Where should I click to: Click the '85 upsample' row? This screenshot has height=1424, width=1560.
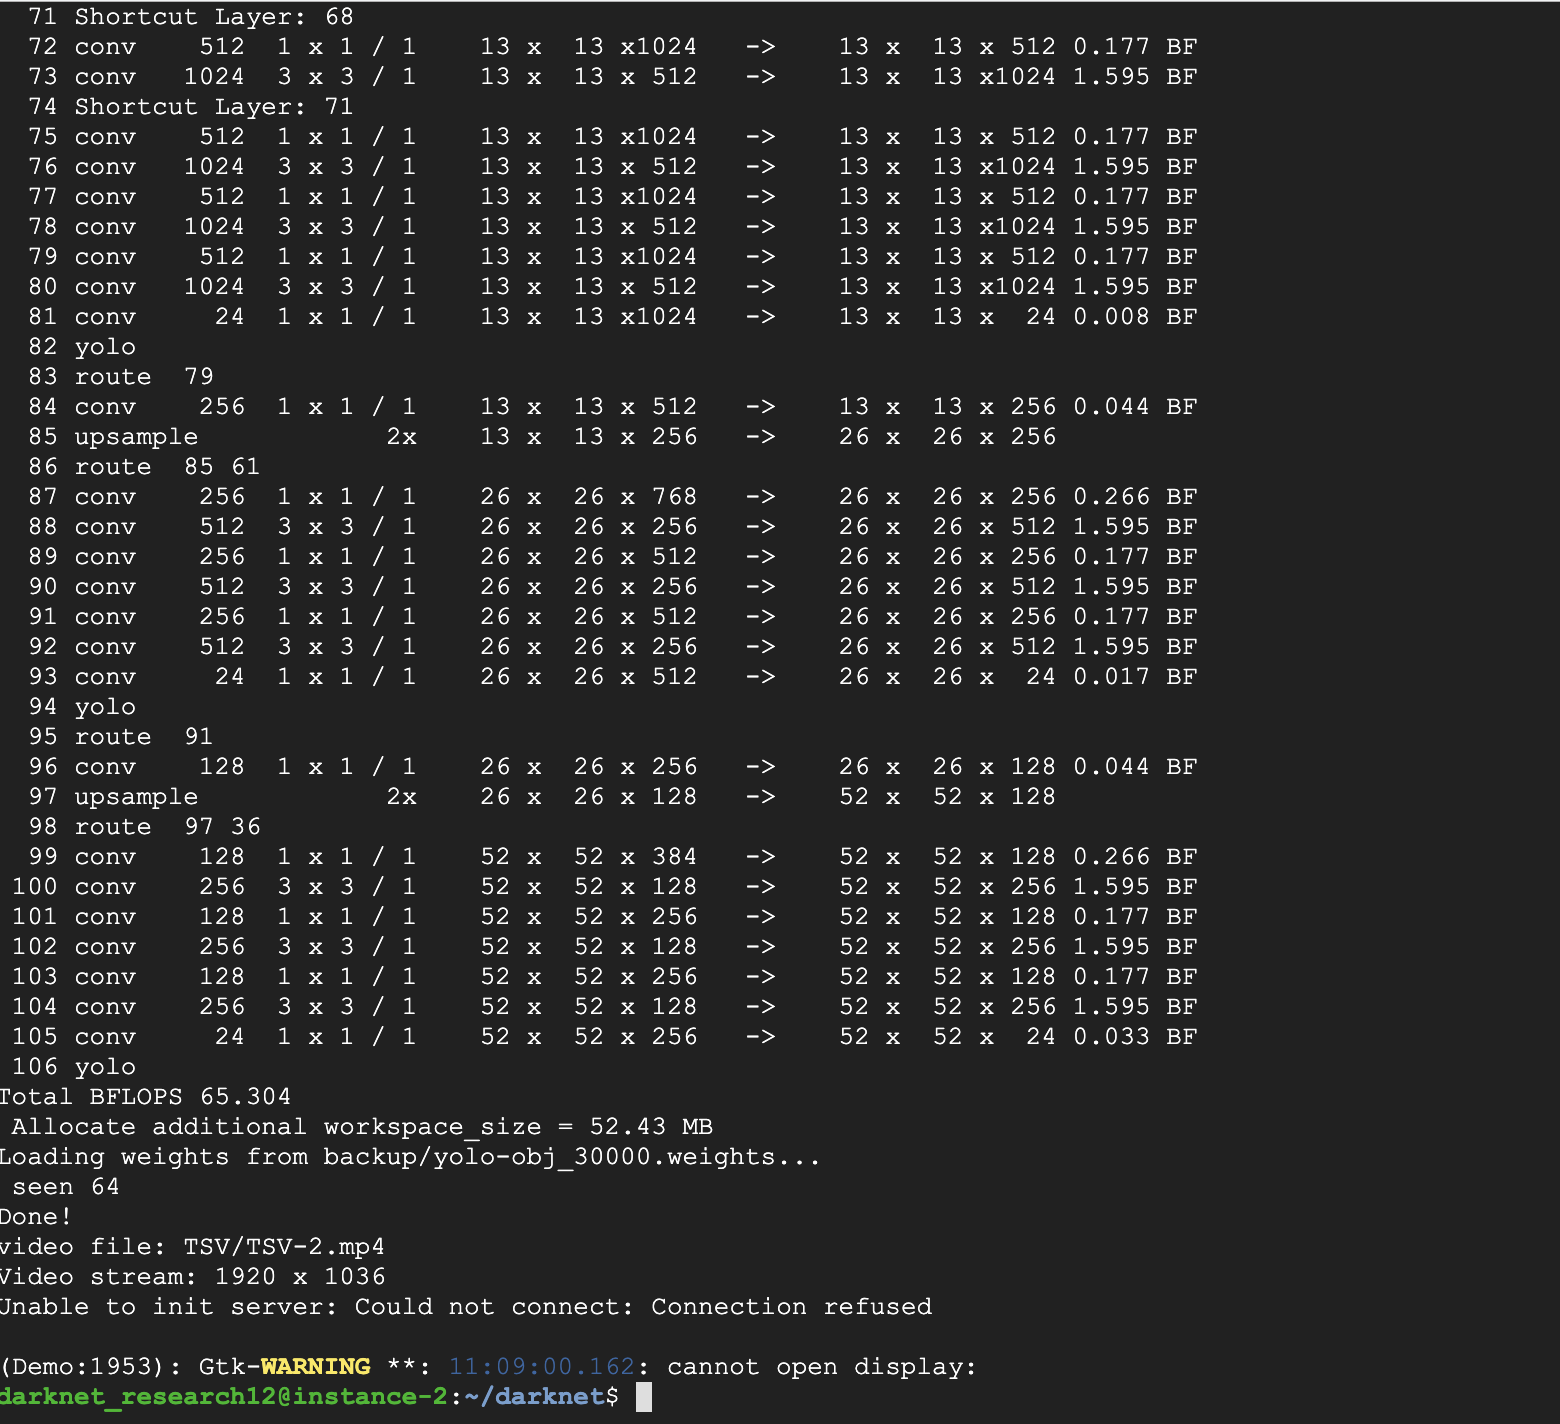pyautogui.click(x=542, y=437)
